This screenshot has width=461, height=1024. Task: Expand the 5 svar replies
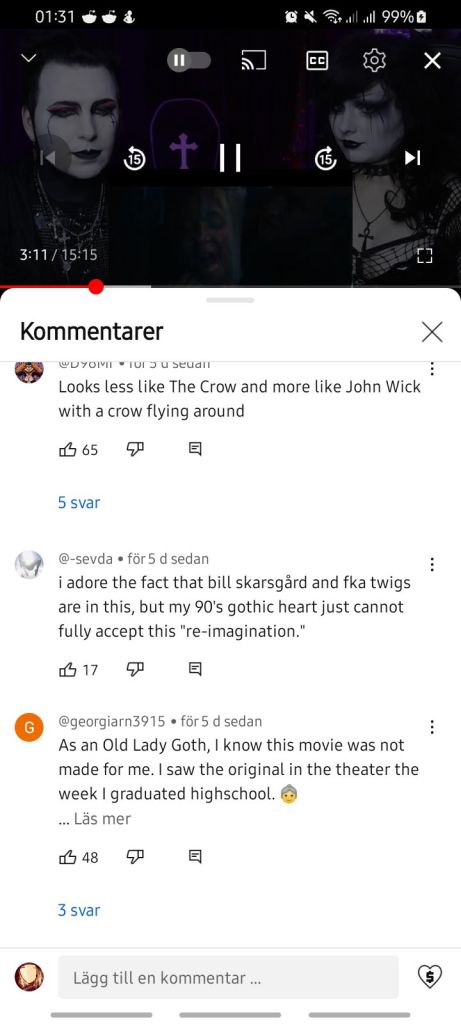79,502
